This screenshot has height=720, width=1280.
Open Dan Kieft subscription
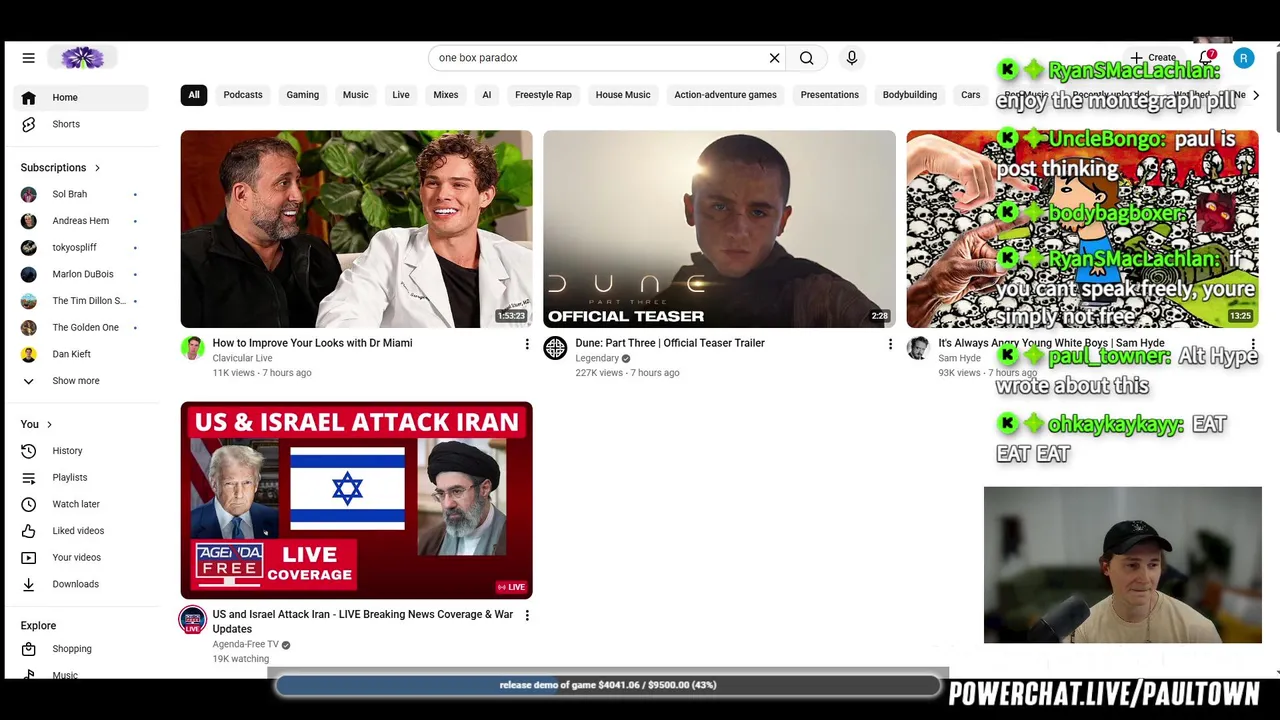click(83, 354)
